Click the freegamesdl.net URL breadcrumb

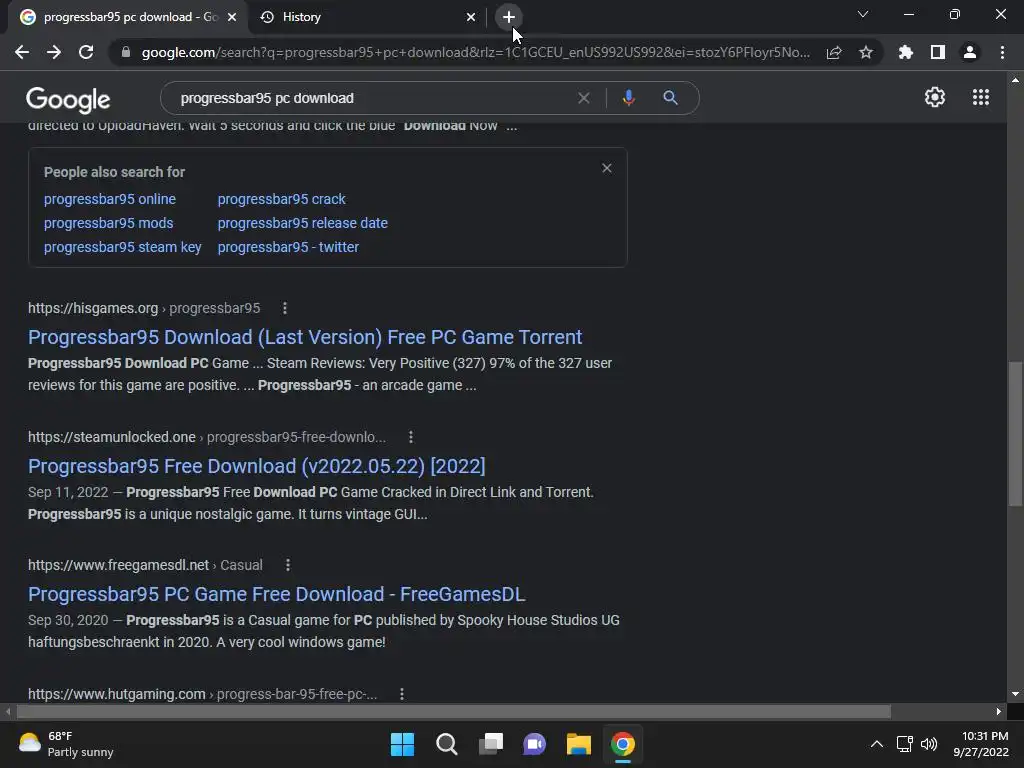(145, 566)
